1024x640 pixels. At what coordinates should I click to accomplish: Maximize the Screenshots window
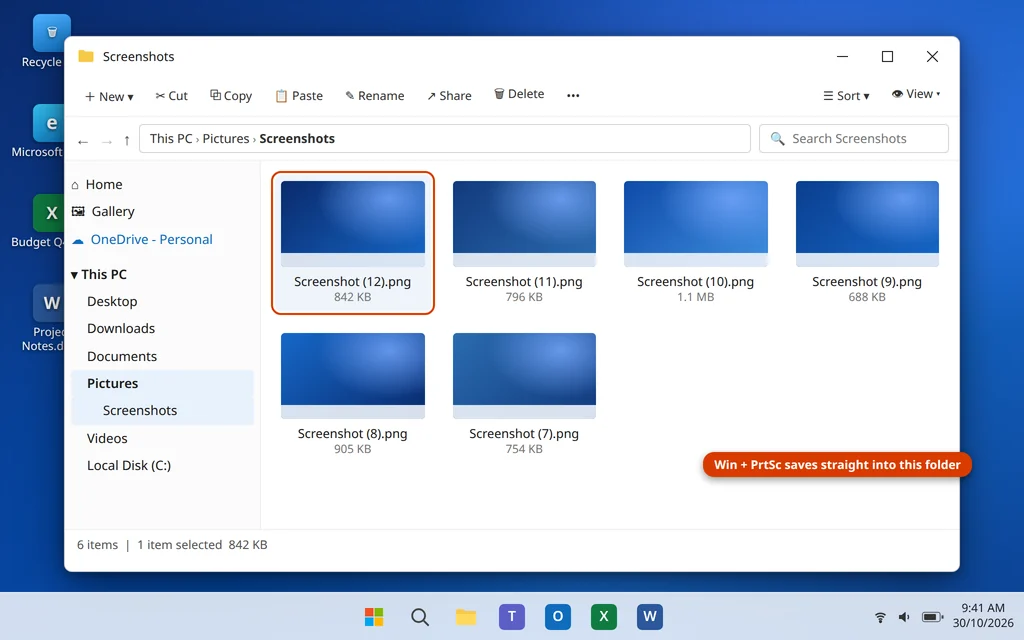click(887, 57)
